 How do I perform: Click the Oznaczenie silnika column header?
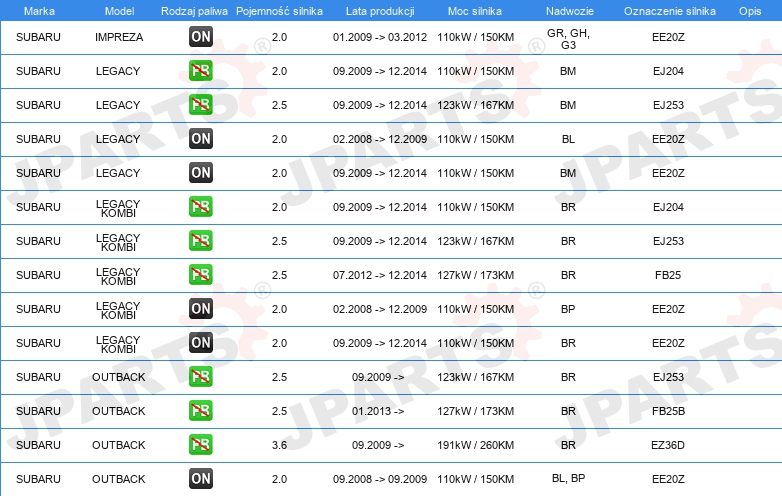[x=669, y=11]
